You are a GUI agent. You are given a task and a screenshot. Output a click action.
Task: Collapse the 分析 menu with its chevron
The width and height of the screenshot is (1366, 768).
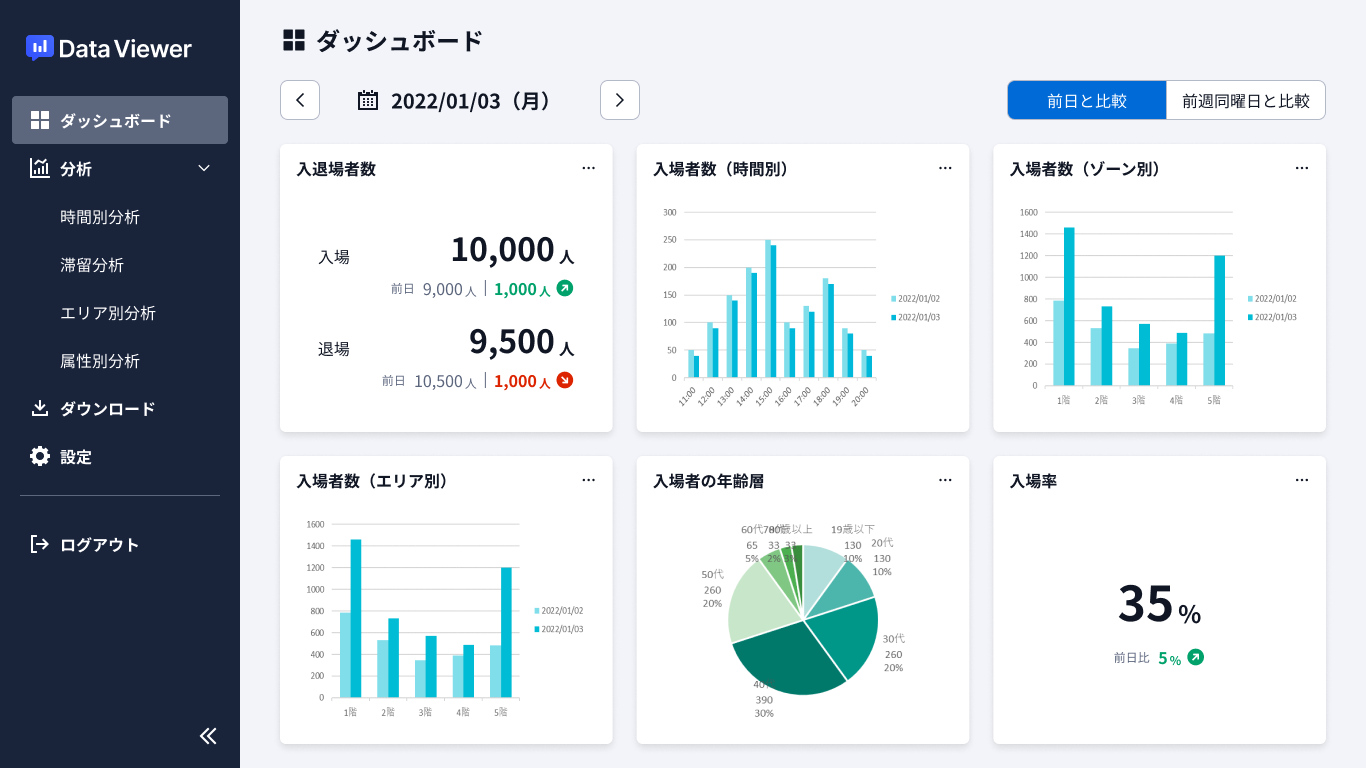pos(204,168)
